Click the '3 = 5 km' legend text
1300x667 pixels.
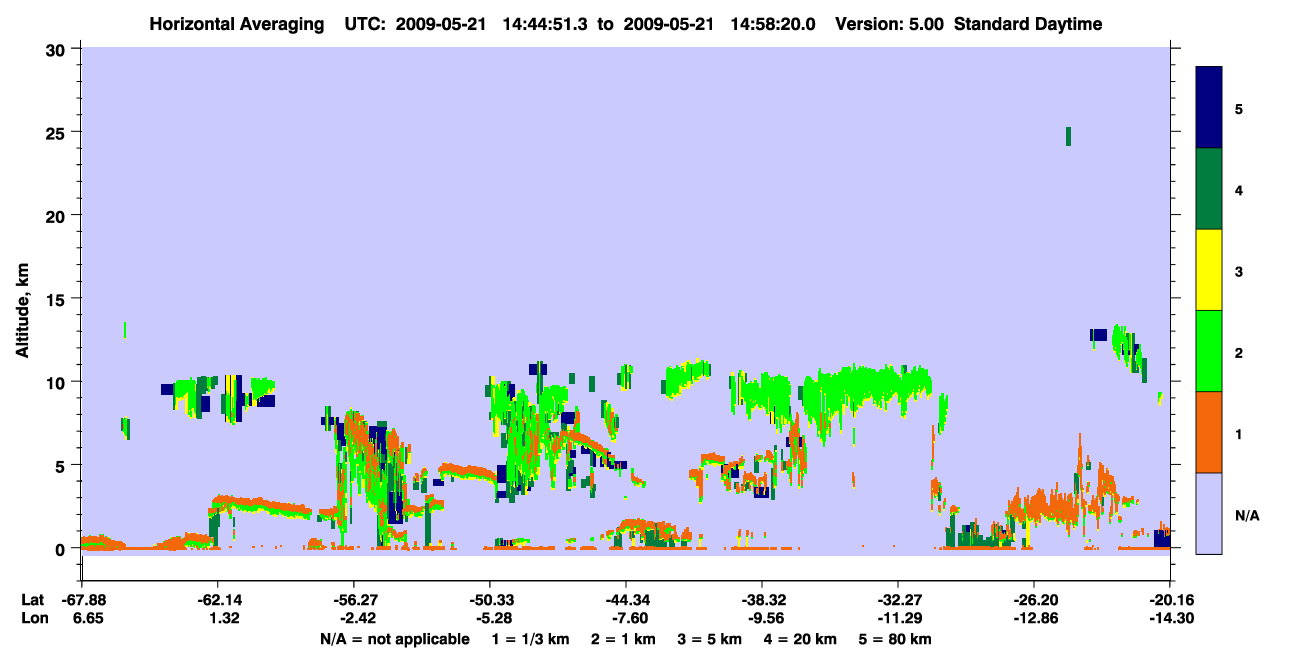[712, 639]
